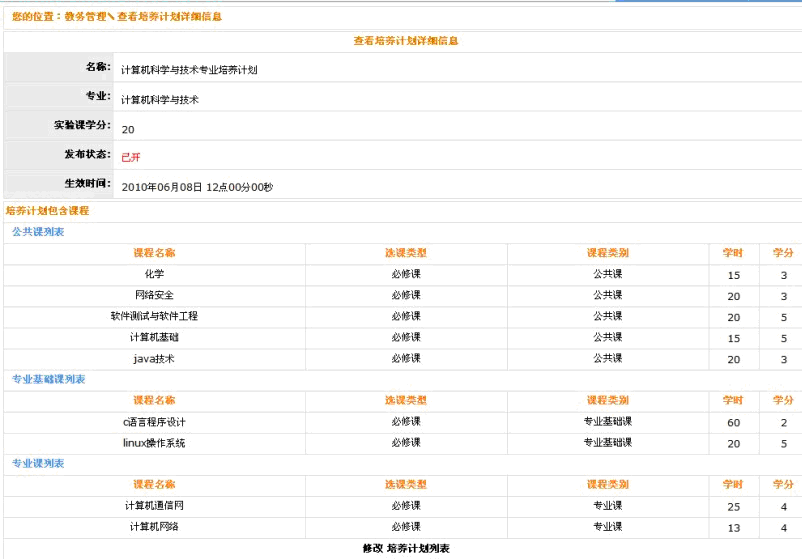
Task: Select the 专业课列表 section heading
Action: [x=38, y=463]
